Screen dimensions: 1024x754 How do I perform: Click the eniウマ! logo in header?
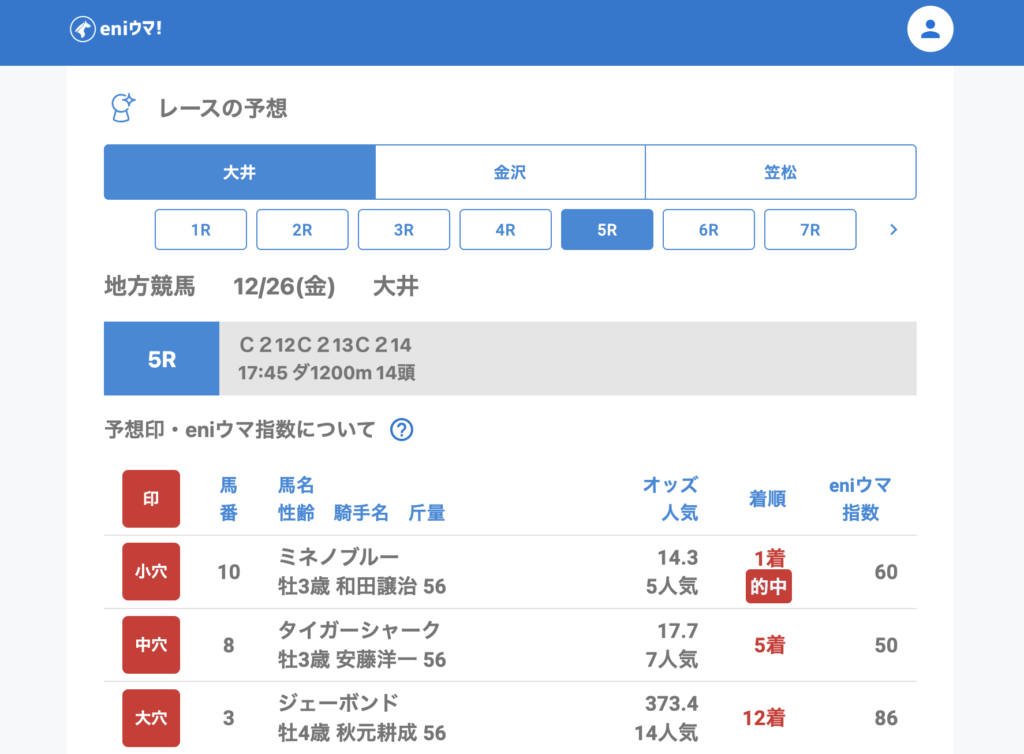(x=116, y=29)
